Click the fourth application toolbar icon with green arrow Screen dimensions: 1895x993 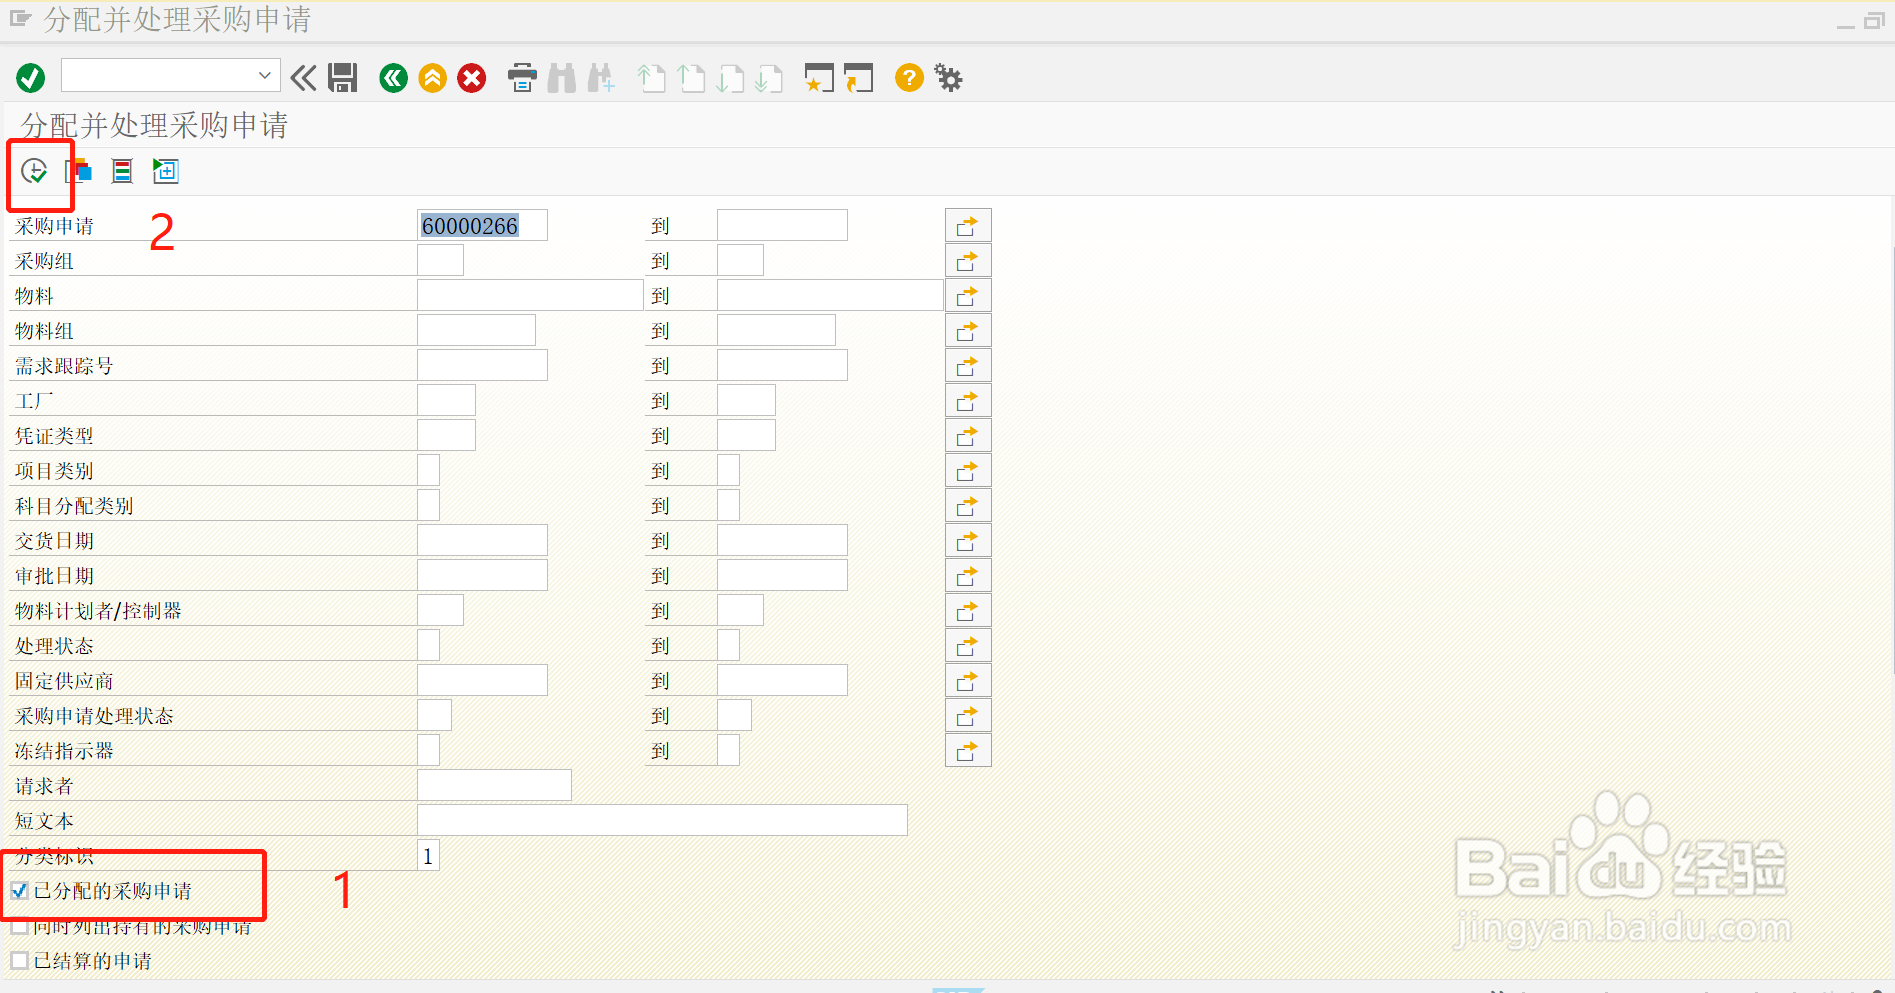(x=166, y=171)
